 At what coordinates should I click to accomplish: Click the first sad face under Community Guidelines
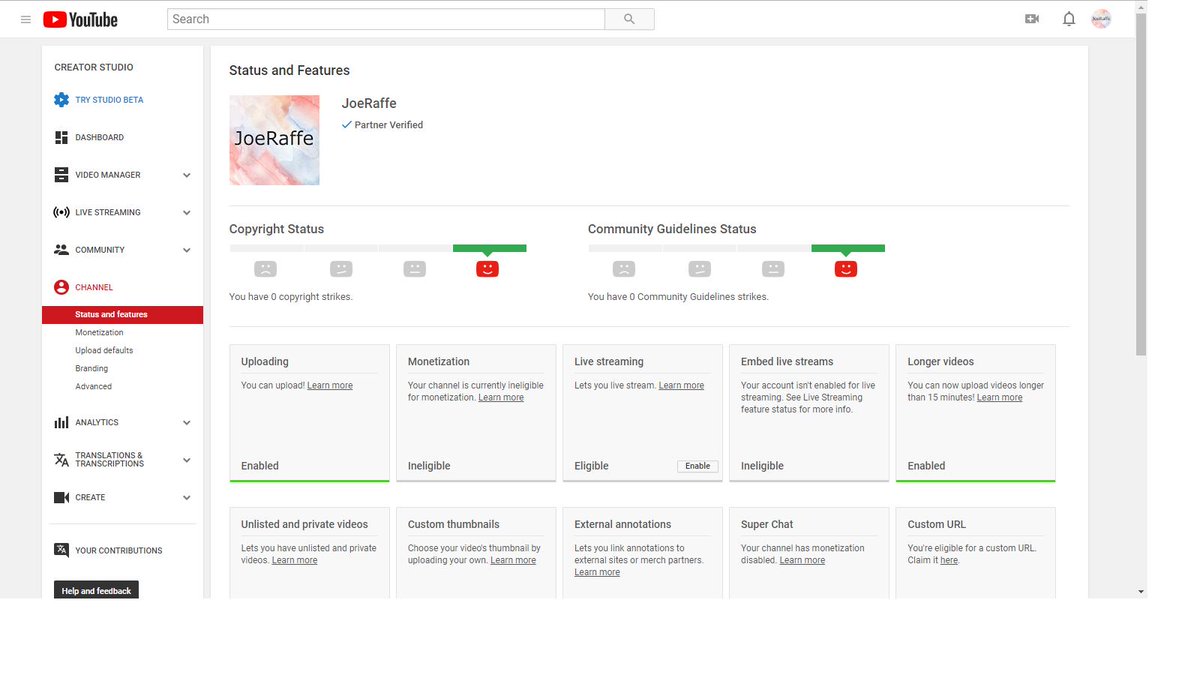tap(624, 269)
